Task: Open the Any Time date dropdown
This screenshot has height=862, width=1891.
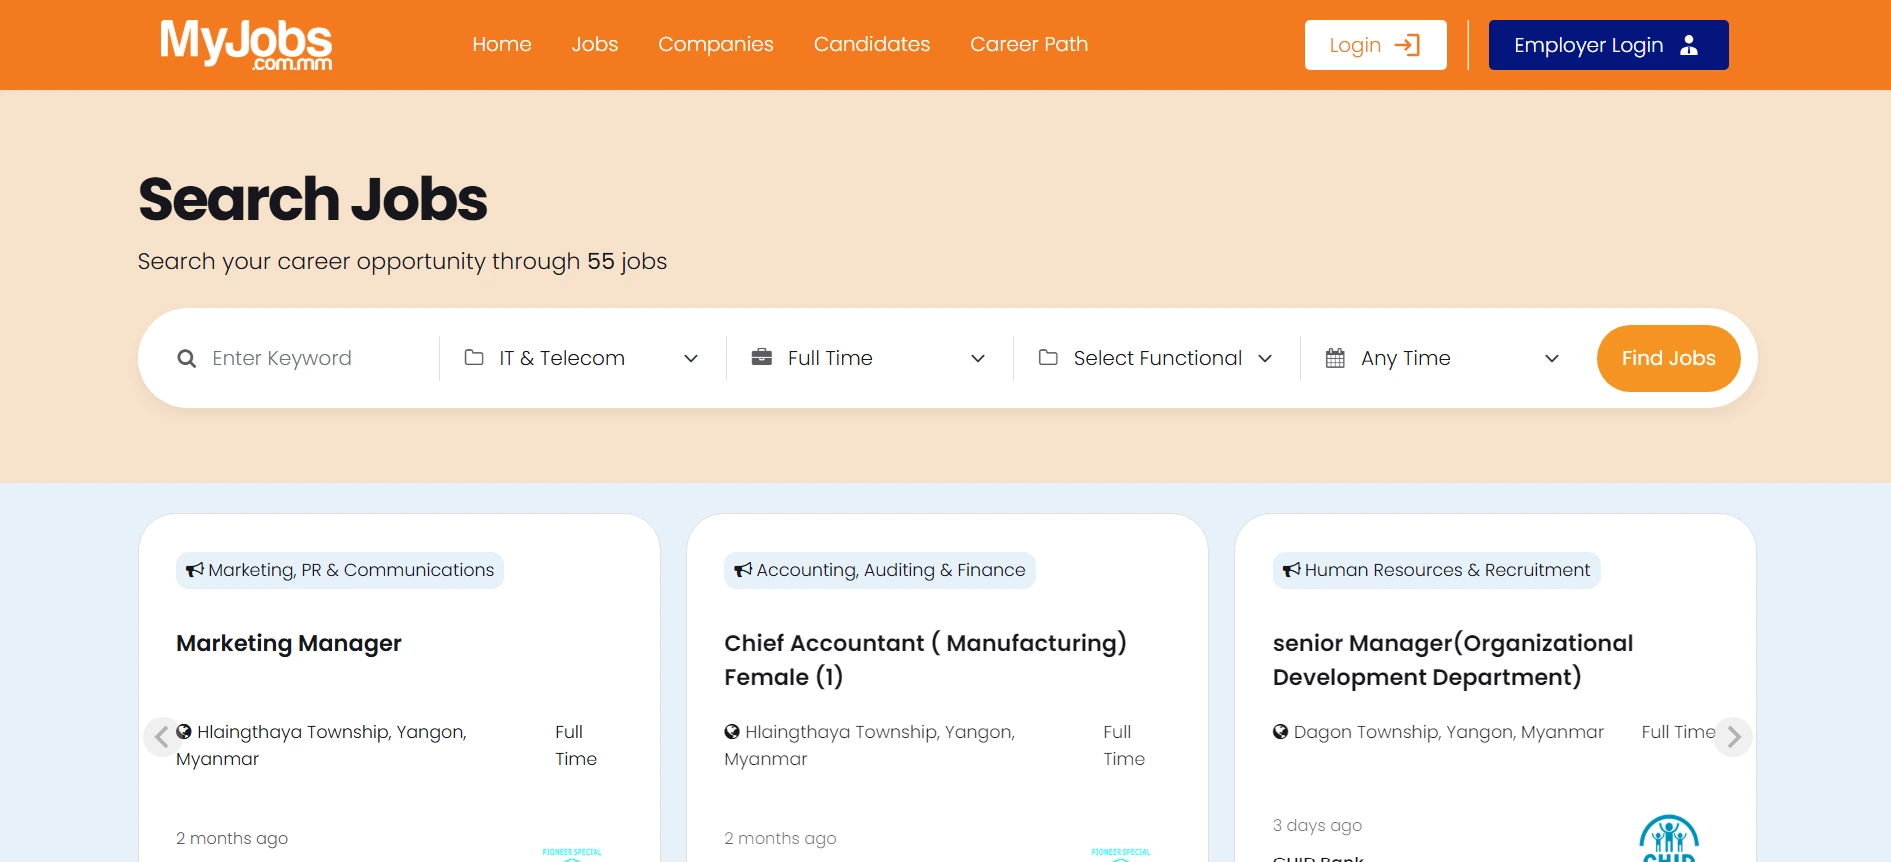Action: (1443, 358)
